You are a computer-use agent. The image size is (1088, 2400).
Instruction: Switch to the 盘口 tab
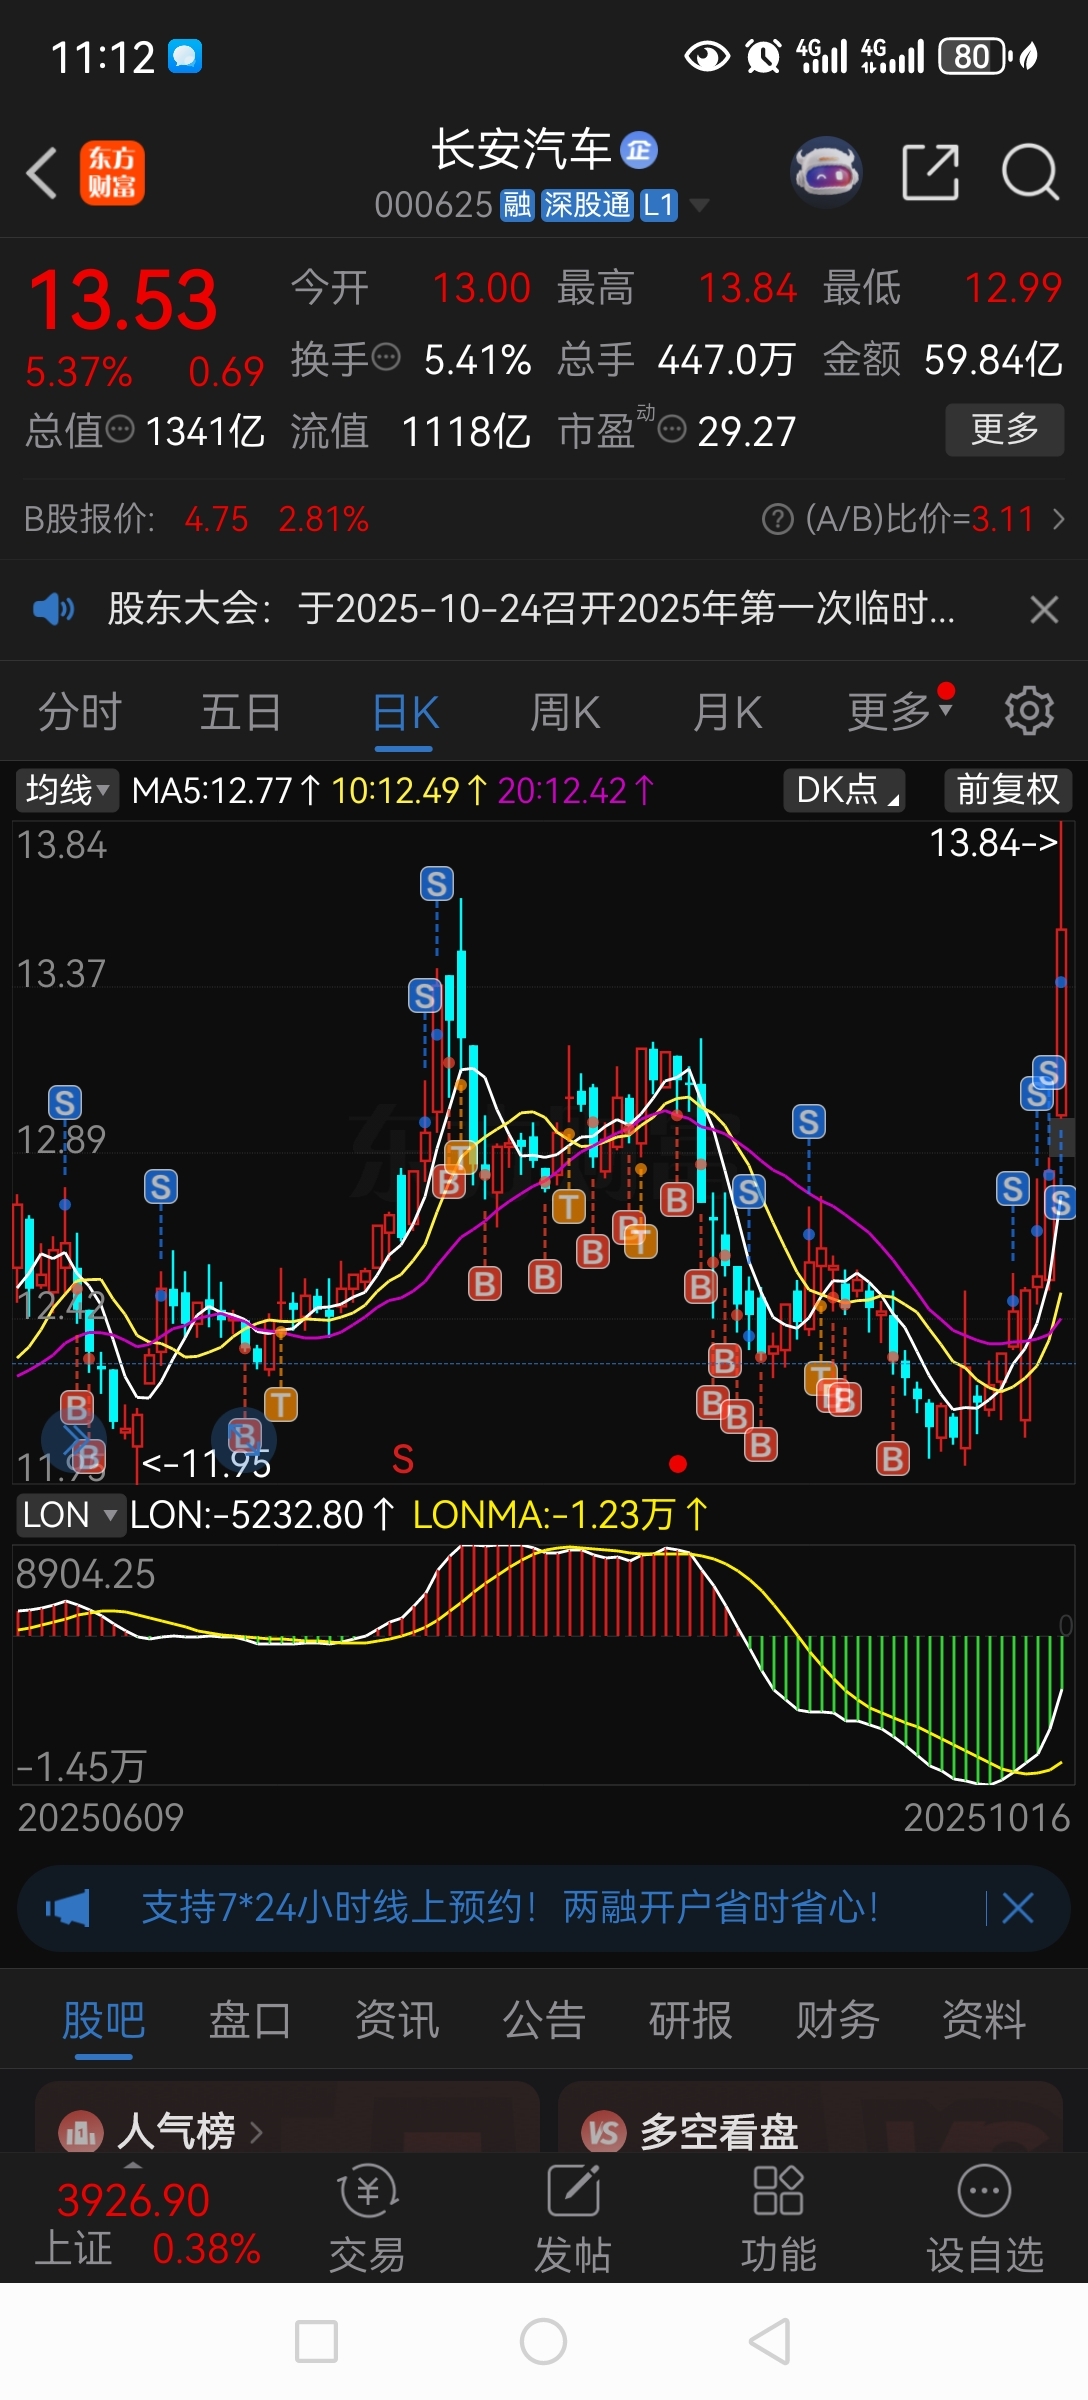click(250, 2020)
